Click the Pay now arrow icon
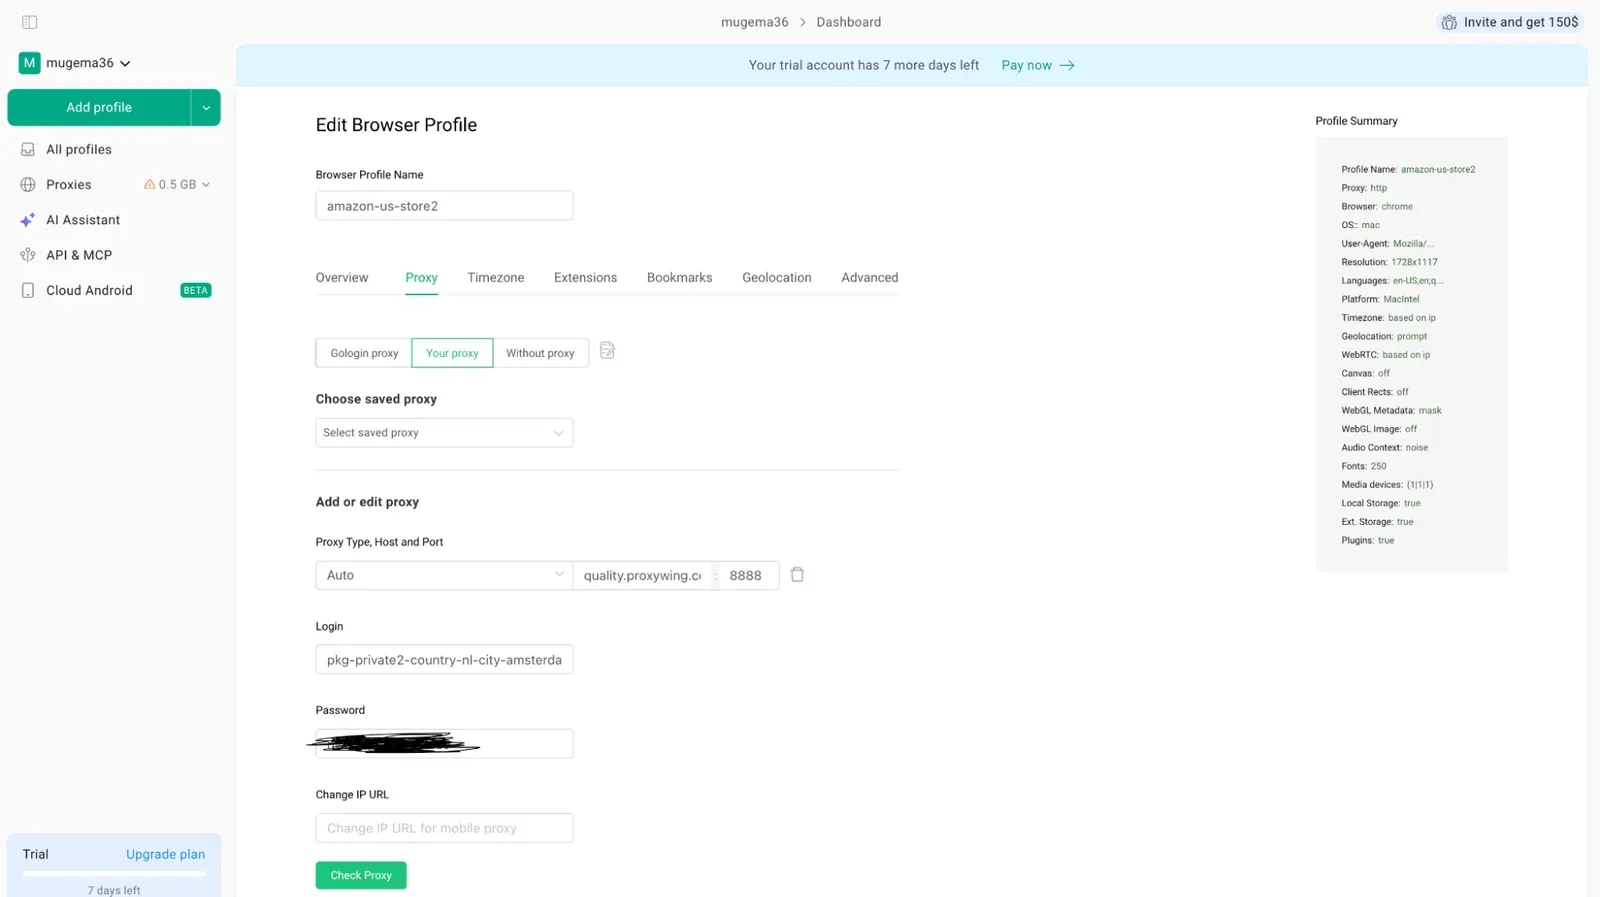The width and height of the screenshot is (1600, 897). 1067,65
